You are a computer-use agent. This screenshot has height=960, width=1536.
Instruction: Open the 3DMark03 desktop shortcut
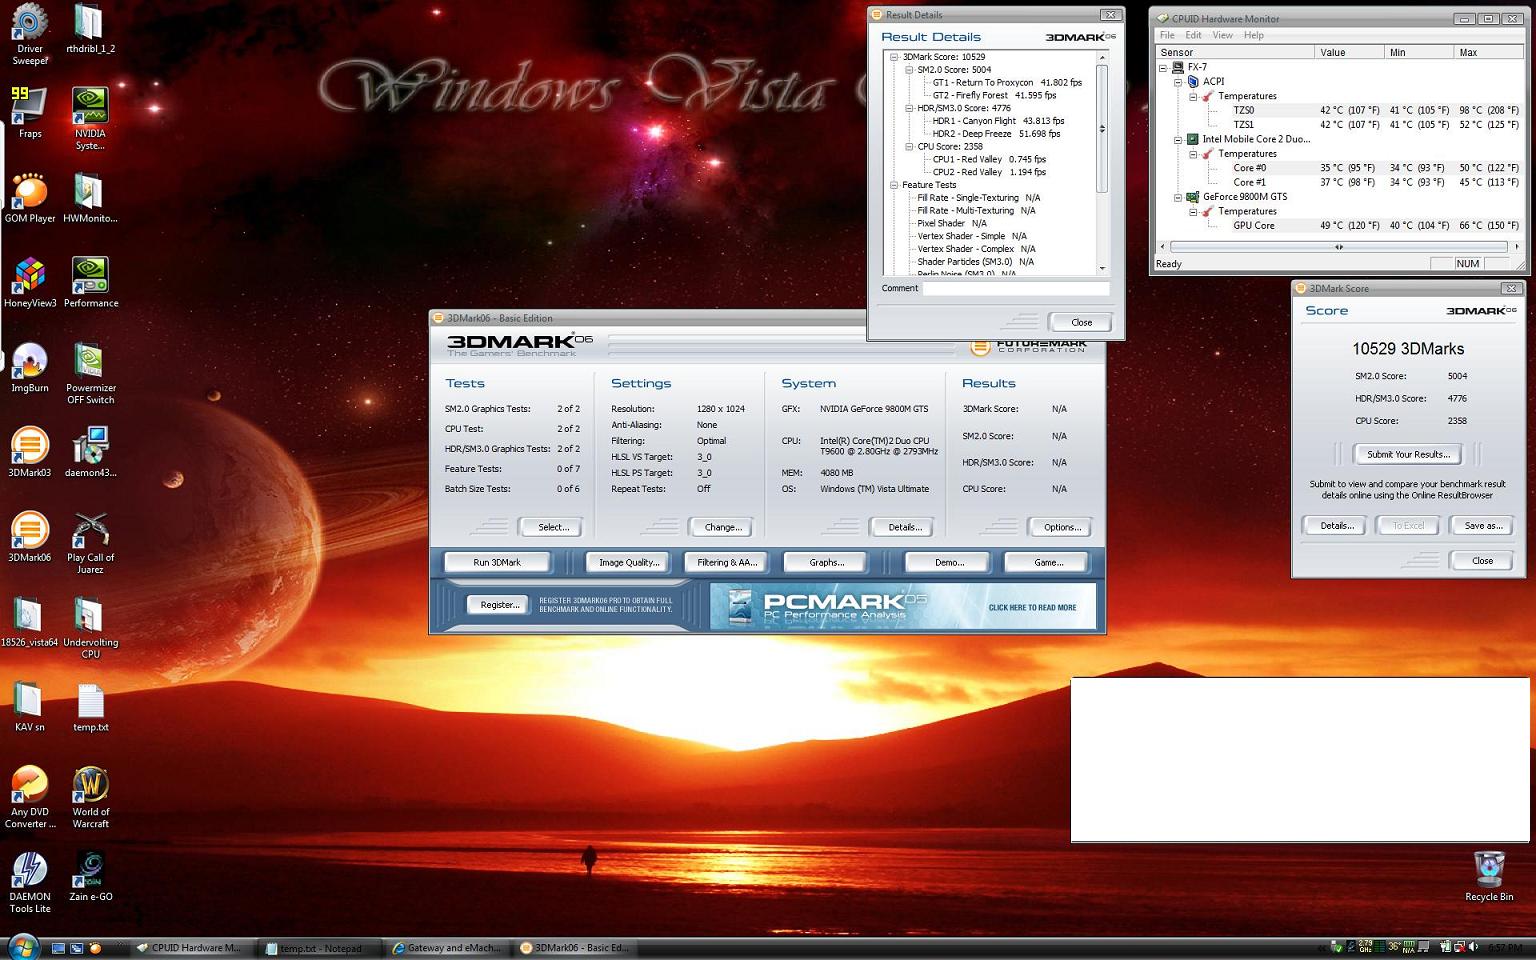click(30, 452)
